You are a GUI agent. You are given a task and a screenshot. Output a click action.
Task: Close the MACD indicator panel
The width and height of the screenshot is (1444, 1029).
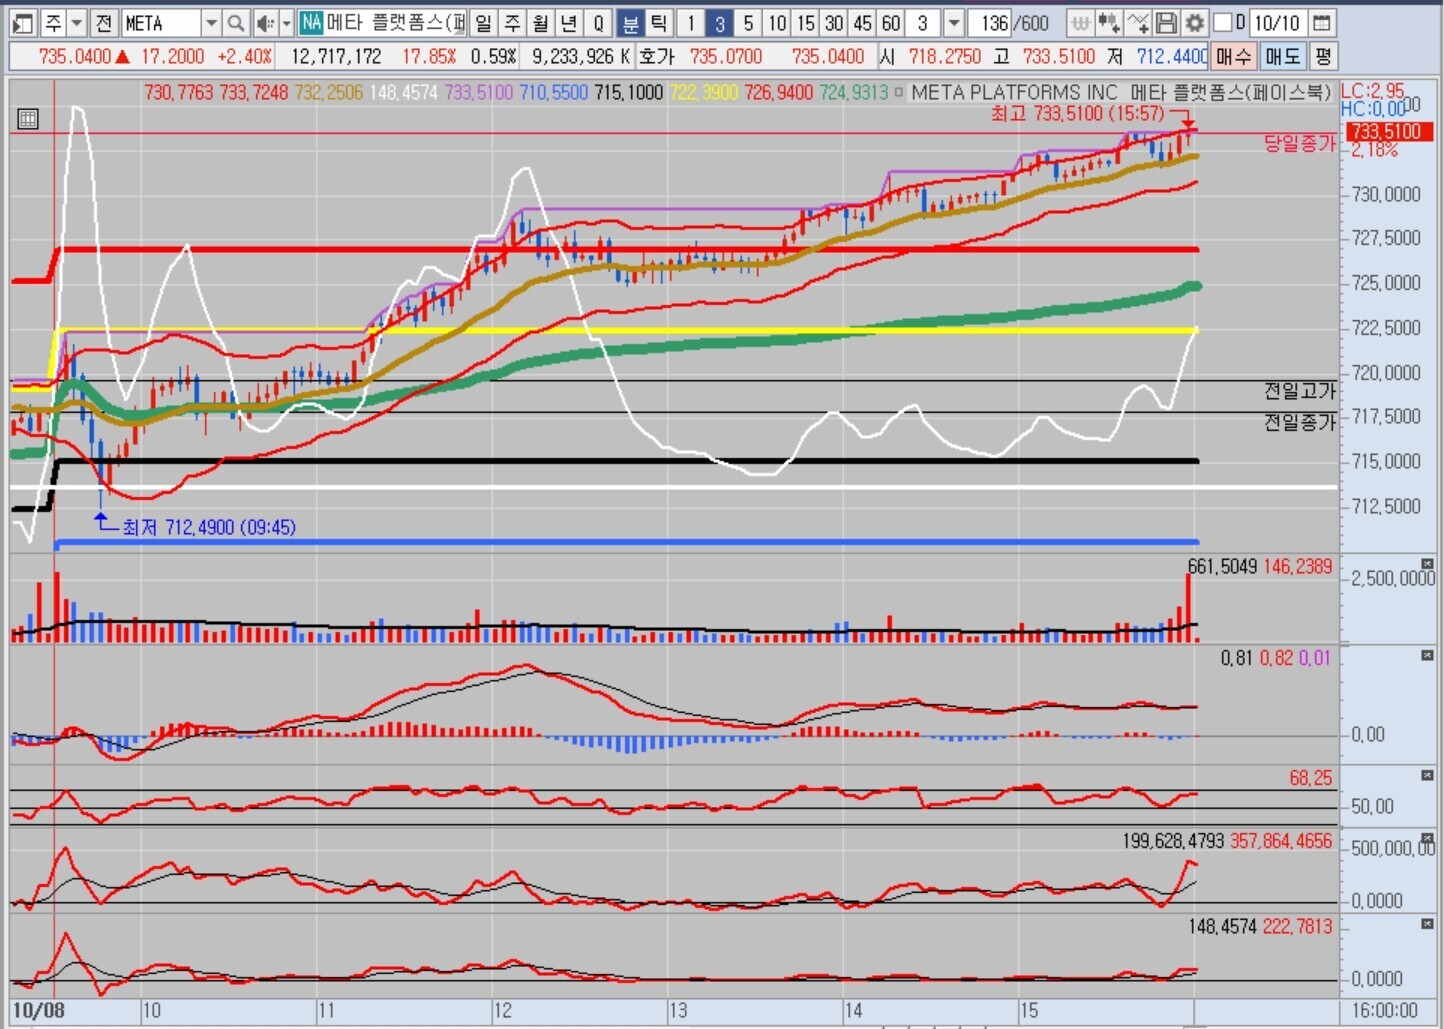1427,655
